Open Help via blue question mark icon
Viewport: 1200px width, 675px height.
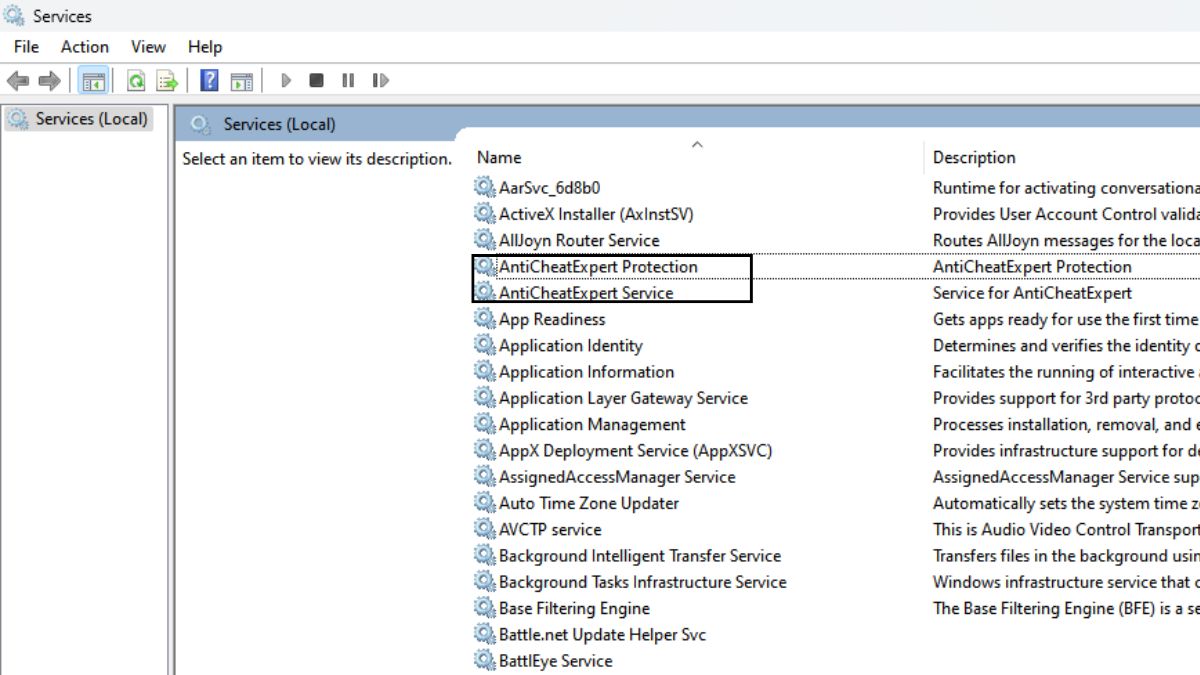point(209,81)
